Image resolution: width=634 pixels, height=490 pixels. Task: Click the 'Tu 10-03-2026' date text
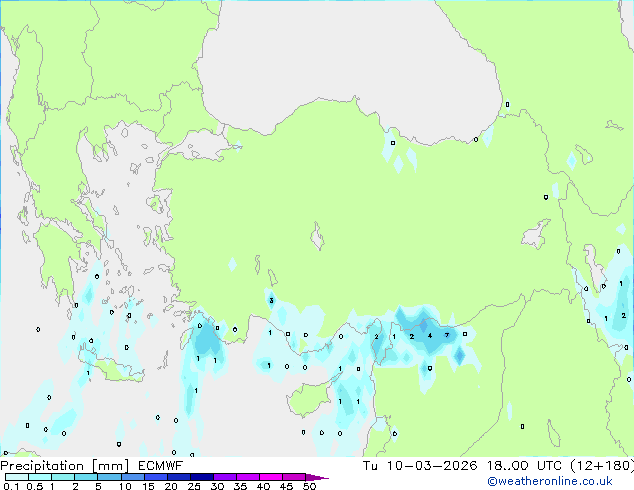420,466
